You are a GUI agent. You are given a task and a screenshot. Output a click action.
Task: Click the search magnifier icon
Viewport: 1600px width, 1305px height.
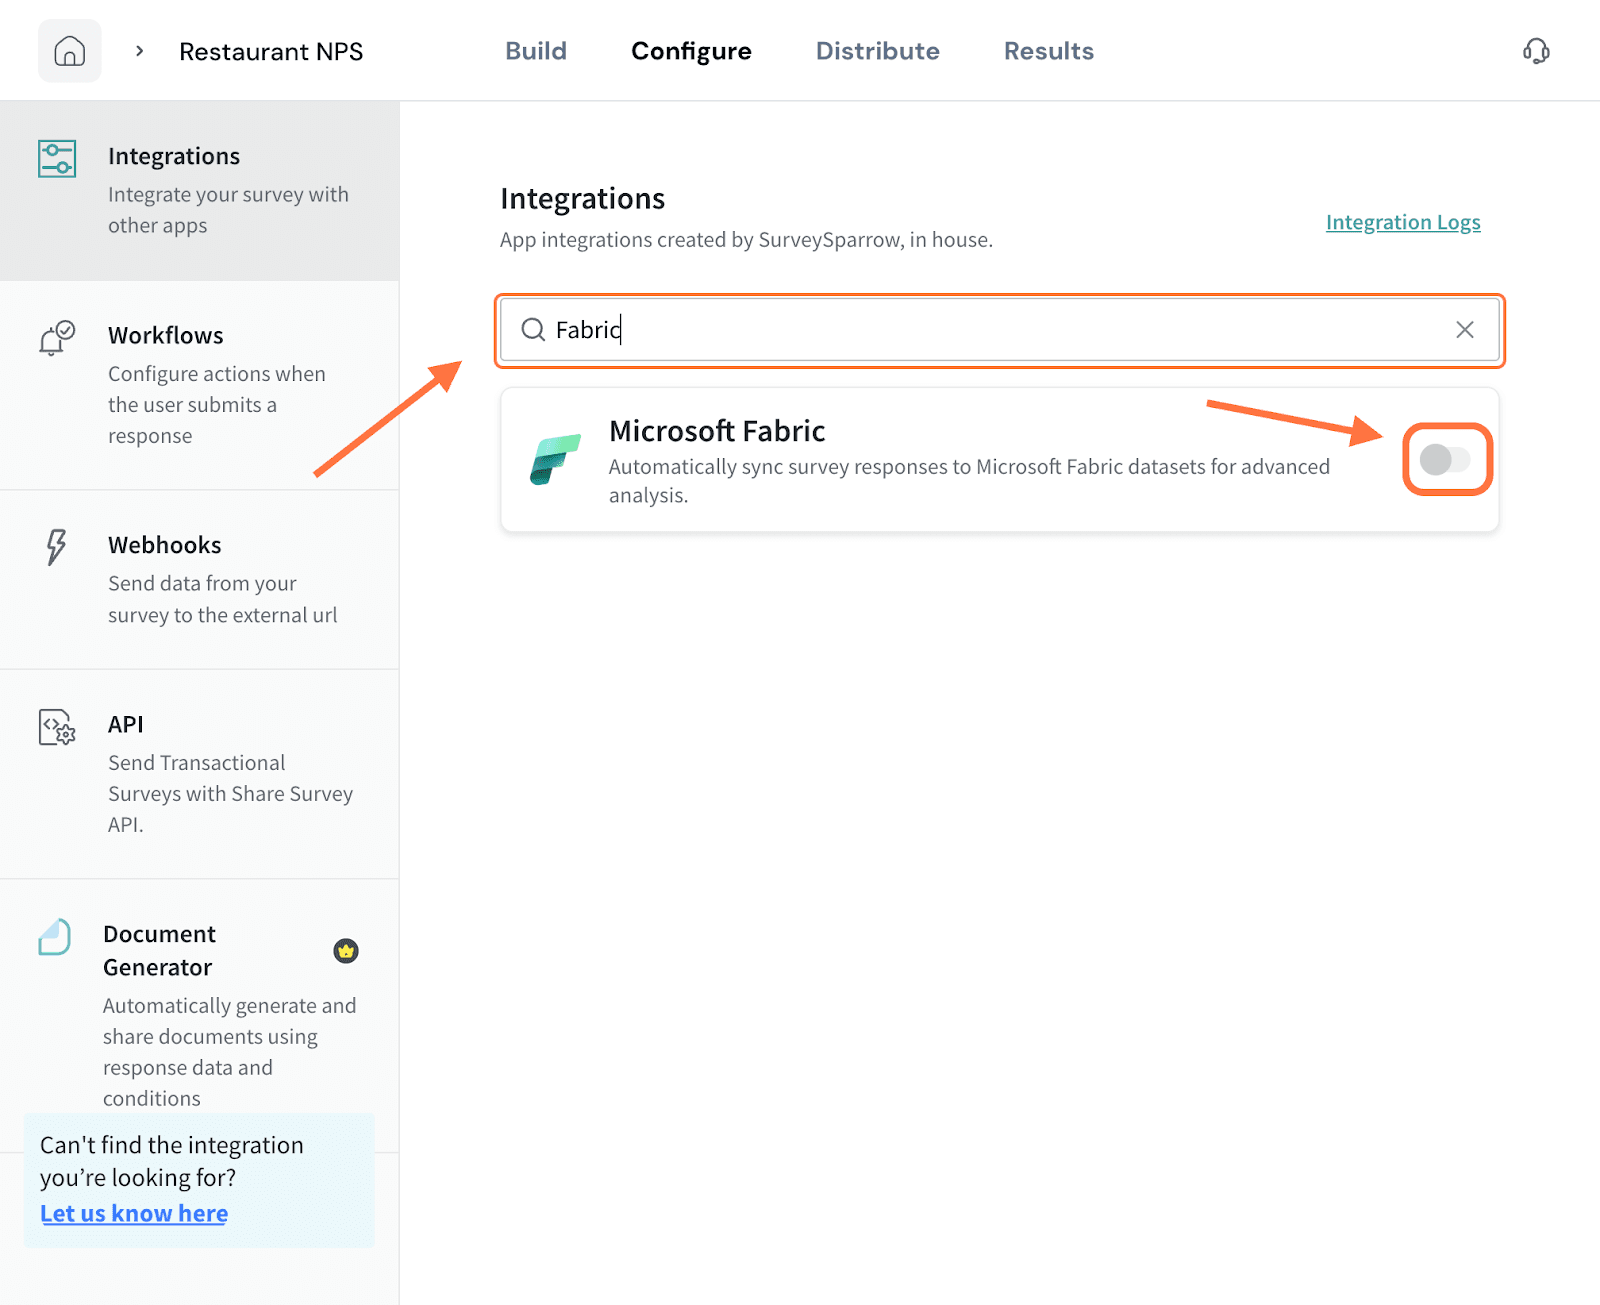coord(533,330)
